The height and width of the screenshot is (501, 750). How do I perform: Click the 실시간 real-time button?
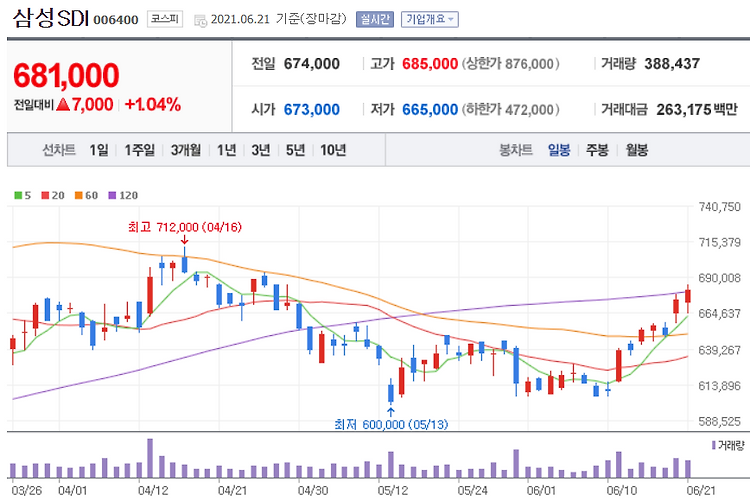click(375, 19)
